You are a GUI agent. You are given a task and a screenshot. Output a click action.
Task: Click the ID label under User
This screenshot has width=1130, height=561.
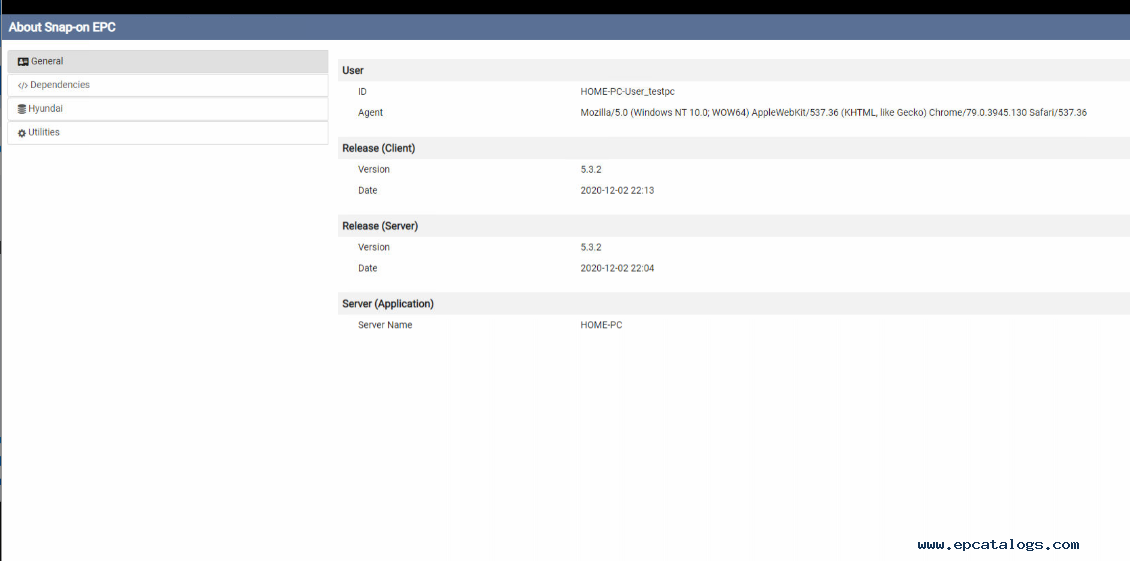coord(362,92)
